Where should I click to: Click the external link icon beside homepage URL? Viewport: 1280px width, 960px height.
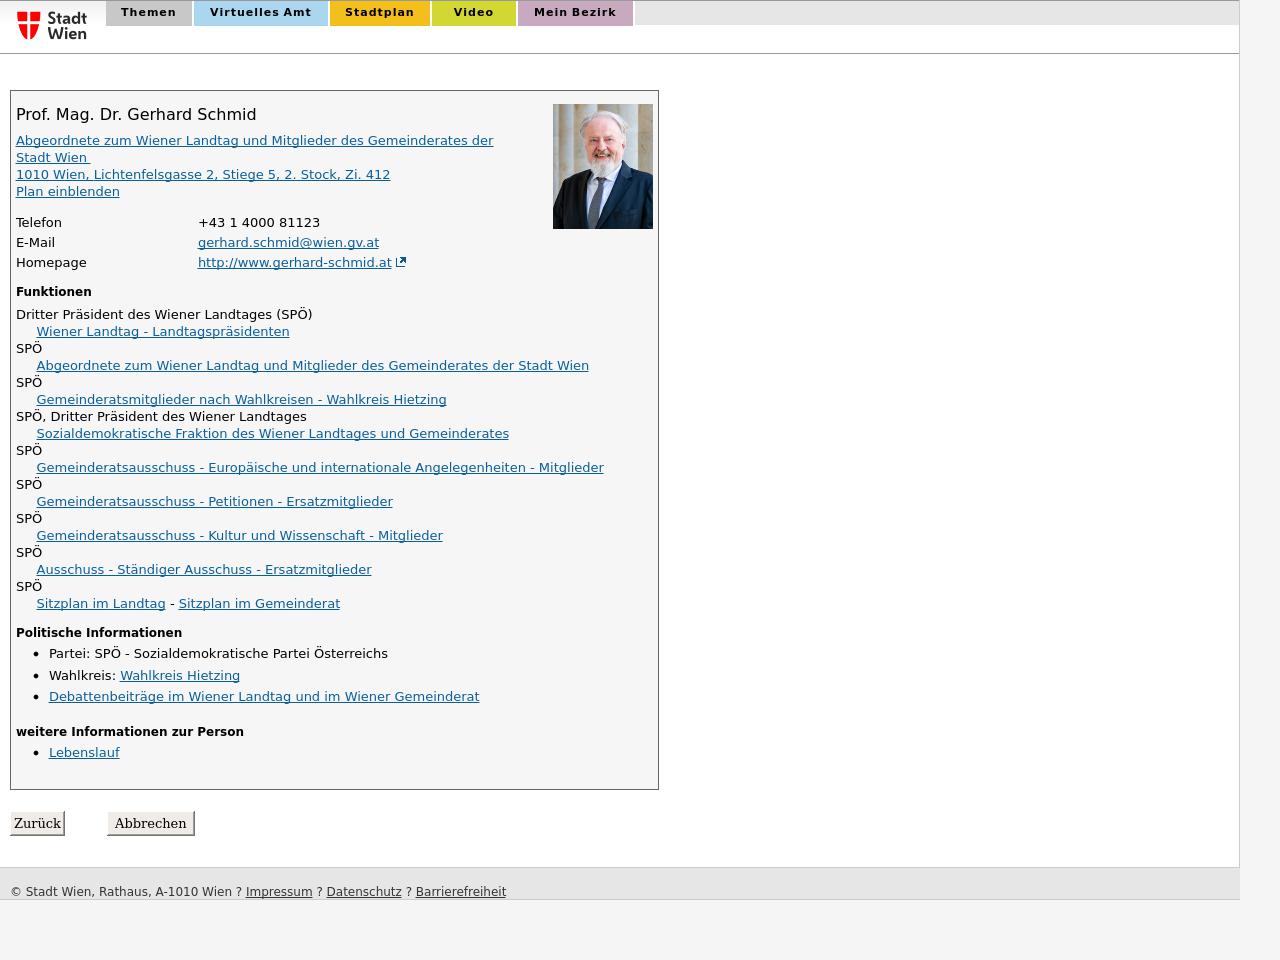401,263
